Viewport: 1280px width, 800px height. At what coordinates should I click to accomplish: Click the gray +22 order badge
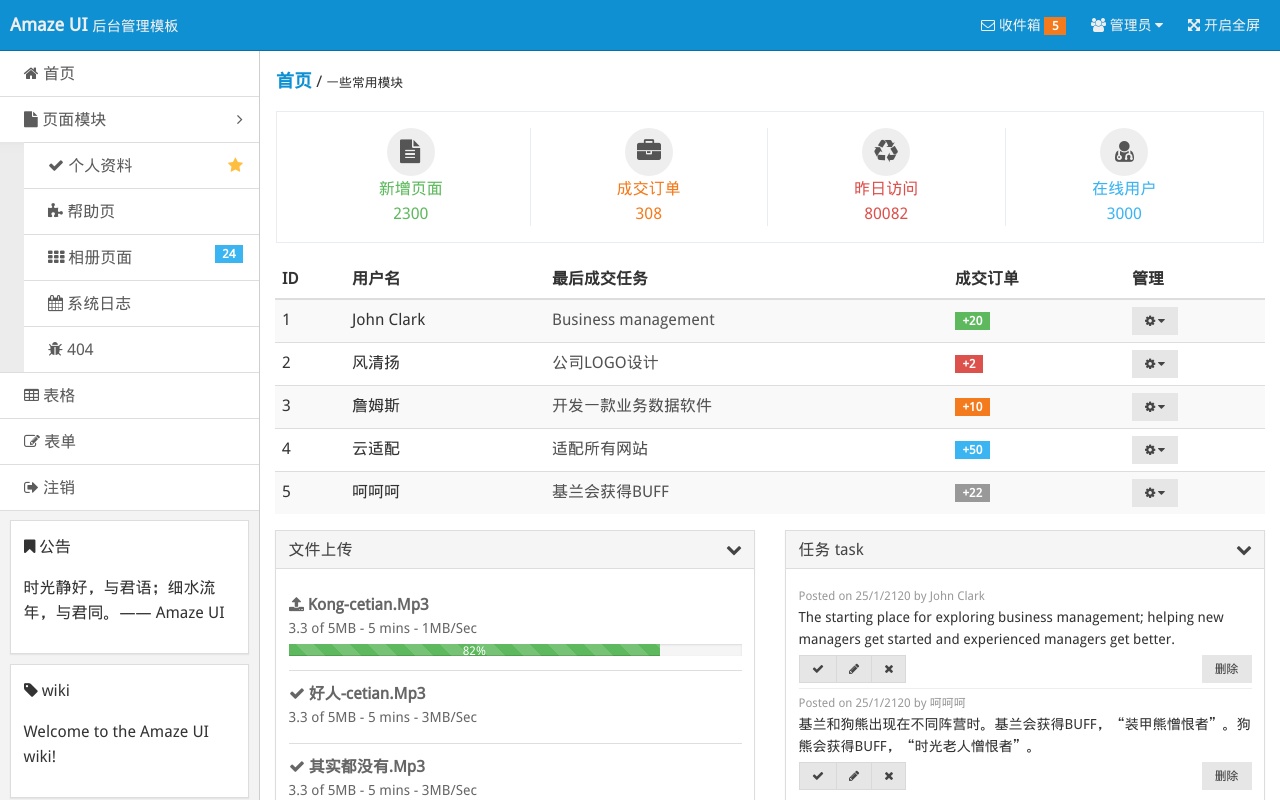tap(972, 493)
